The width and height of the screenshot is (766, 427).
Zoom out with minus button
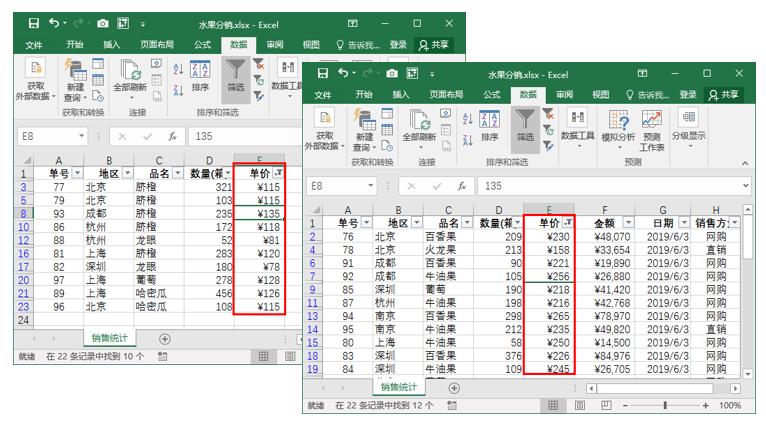pyautogui.click(x=625, y=406)
